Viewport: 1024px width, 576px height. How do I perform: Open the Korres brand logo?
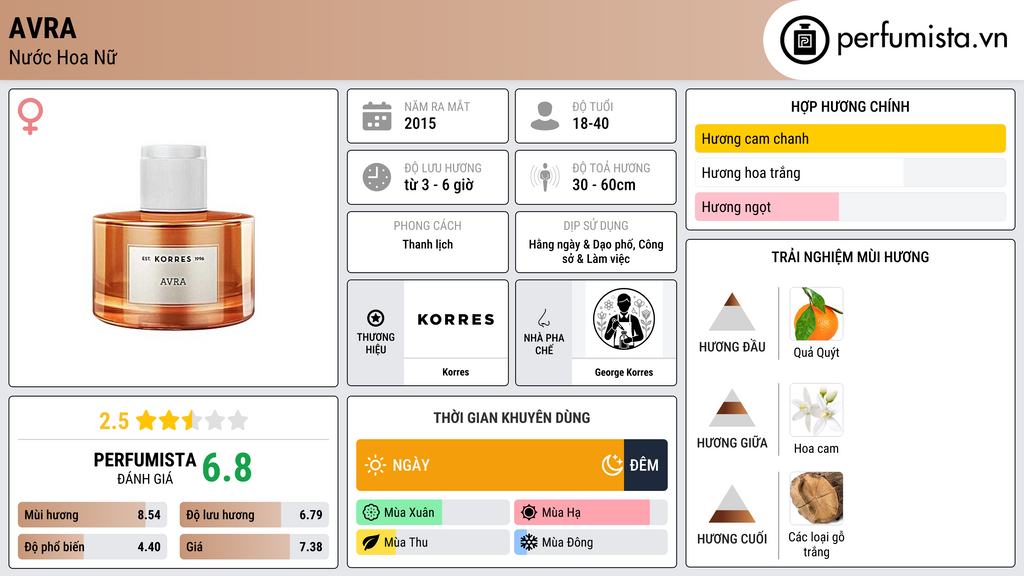456,319
